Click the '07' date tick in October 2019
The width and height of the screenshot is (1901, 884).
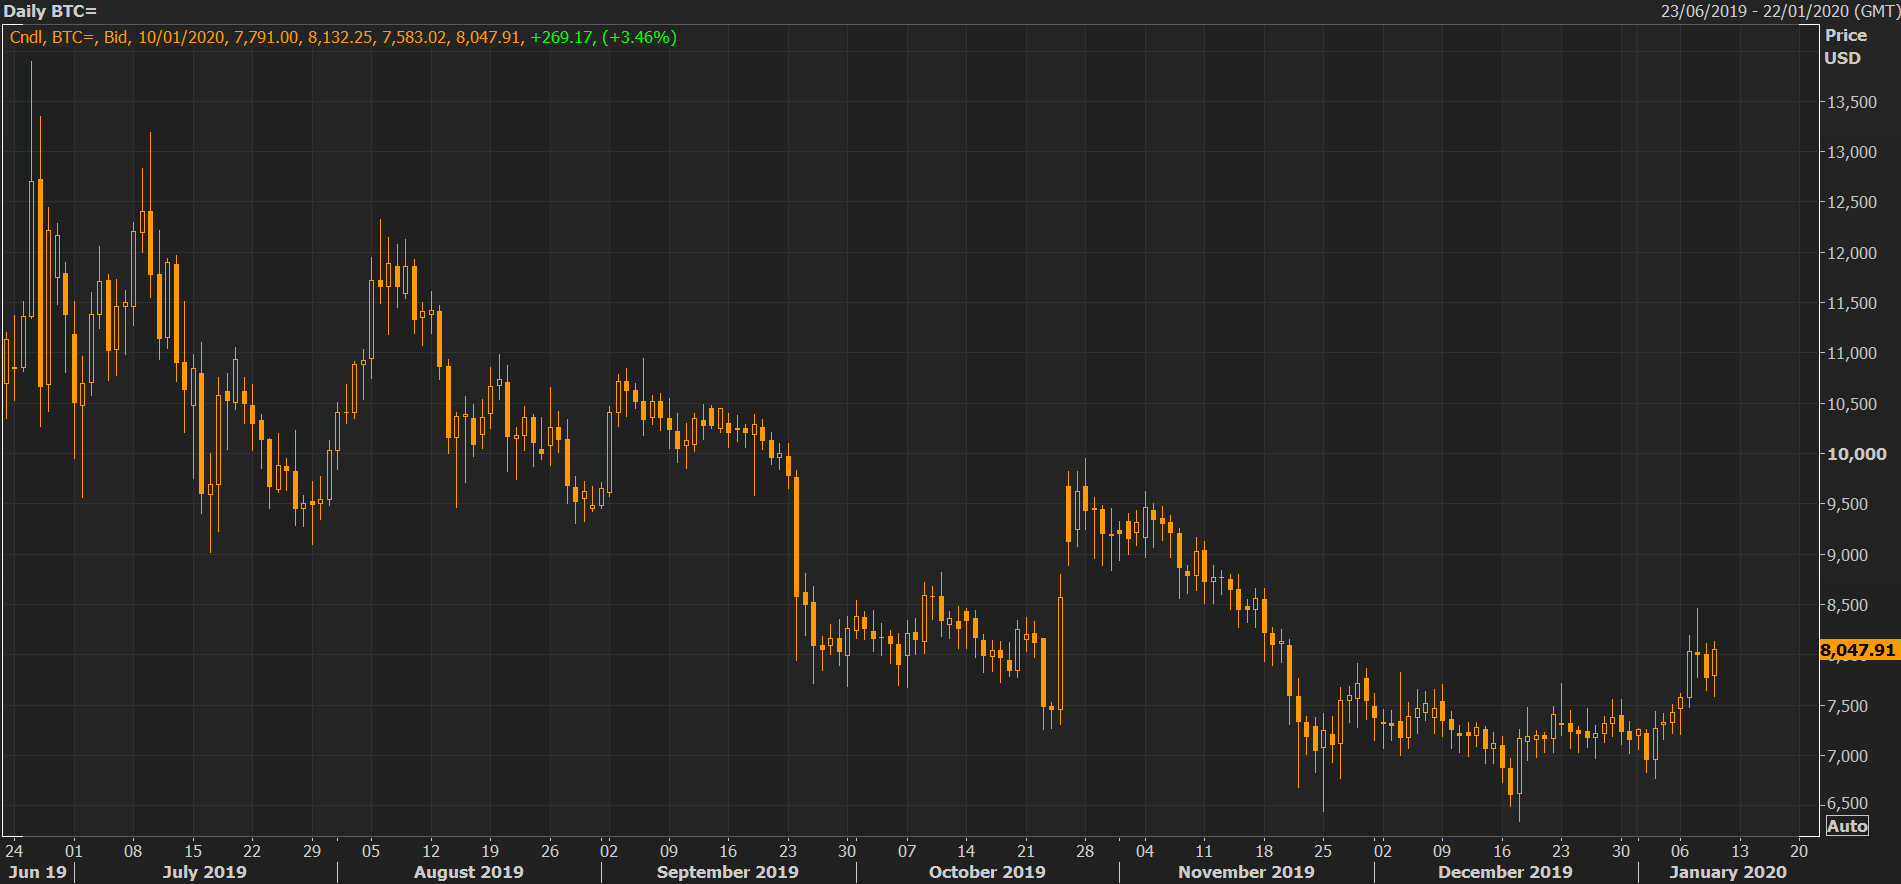pyautogui.click(x=907, y=851)
